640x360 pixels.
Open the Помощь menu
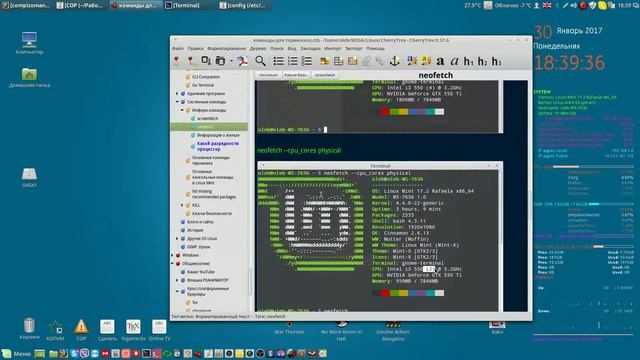point(375,48)
